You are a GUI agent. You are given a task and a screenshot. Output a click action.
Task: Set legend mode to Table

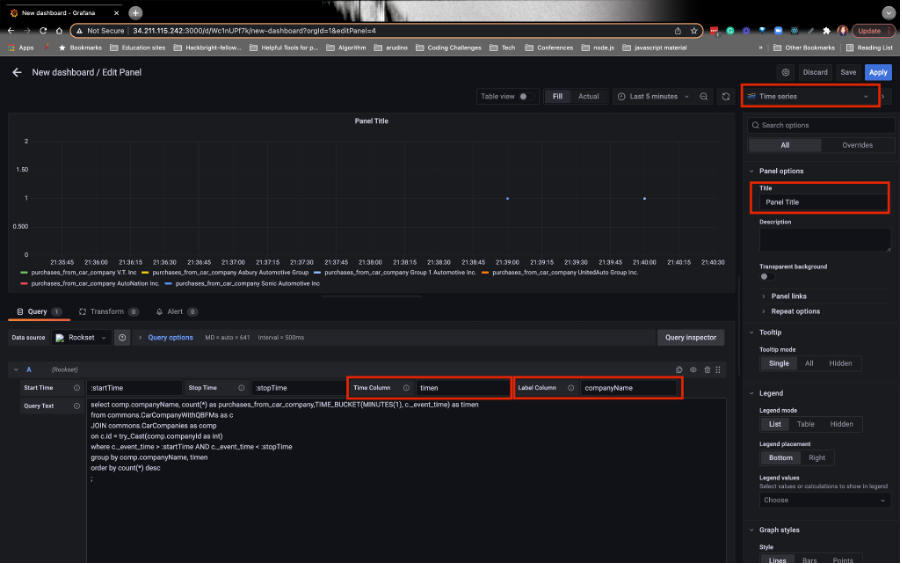click(x=805, y=425)
